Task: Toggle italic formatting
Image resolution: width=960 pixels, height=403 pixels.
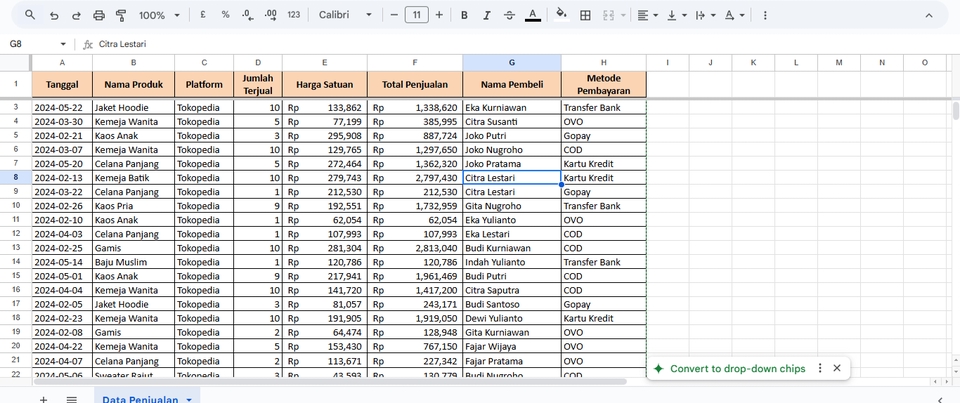Action: (487, 15)
